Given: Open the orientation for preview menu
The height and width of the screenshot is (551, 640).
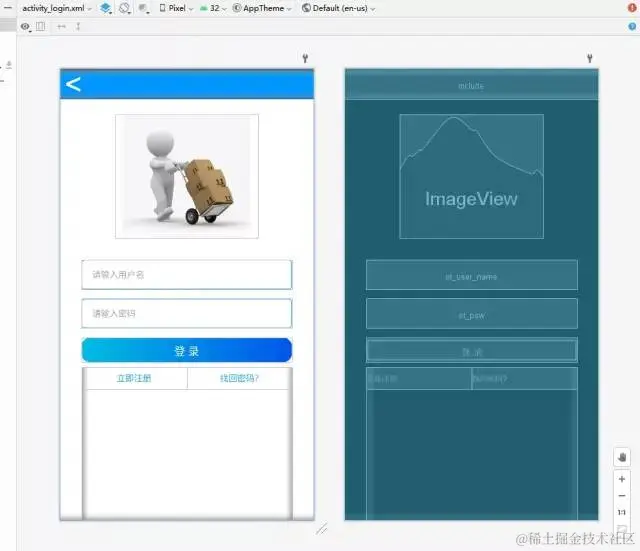Looking at the screenshot, I should point(125,8).
